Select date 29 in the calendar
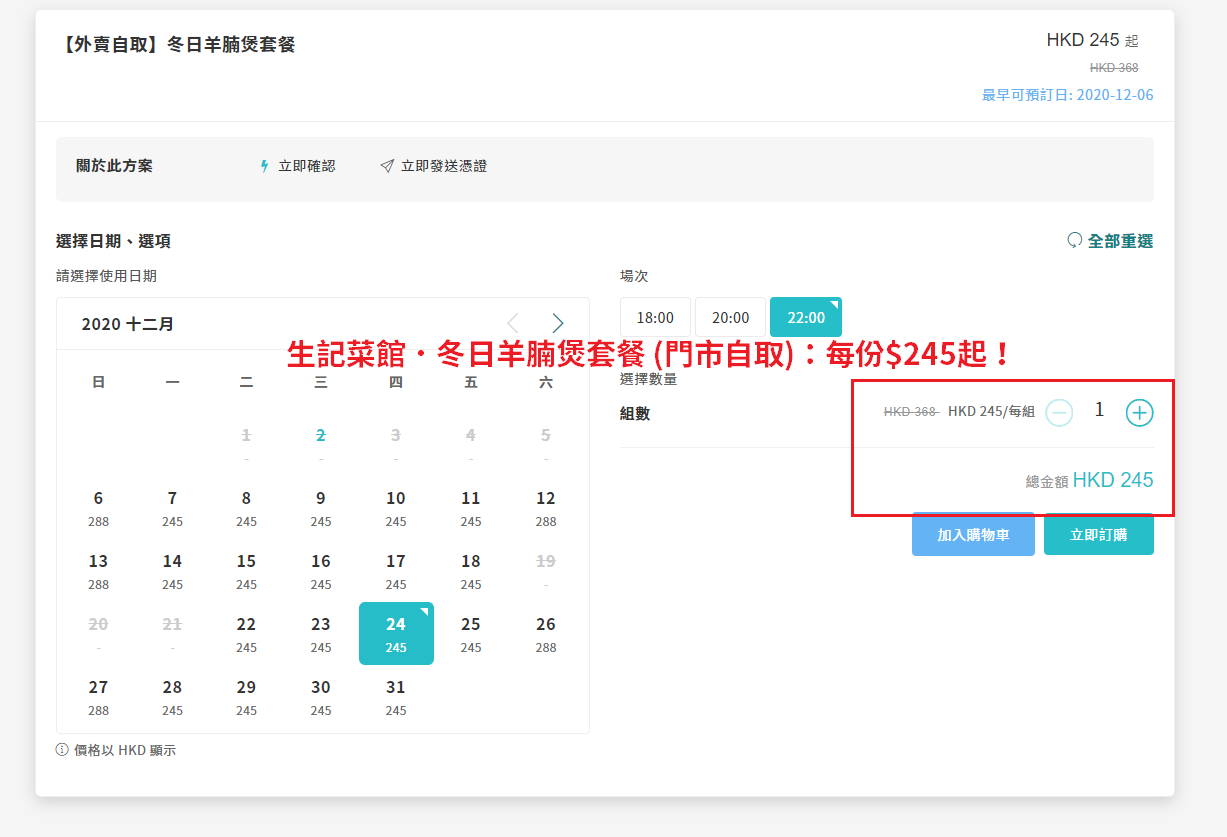 pyautogui.click(x=246, y=696)
